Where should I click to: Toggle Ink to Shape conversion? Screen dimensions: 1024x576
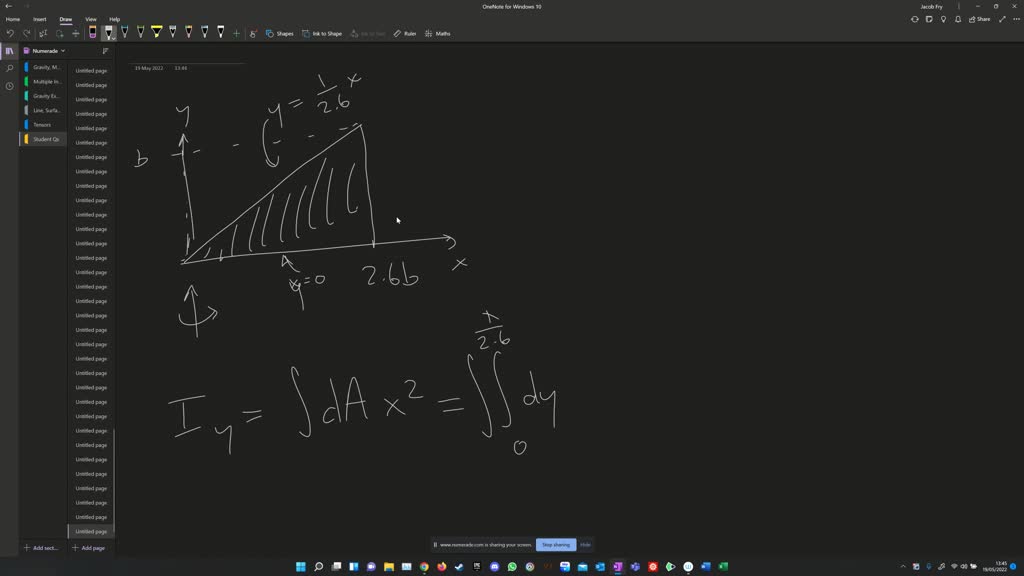click(x=324, y=33)
